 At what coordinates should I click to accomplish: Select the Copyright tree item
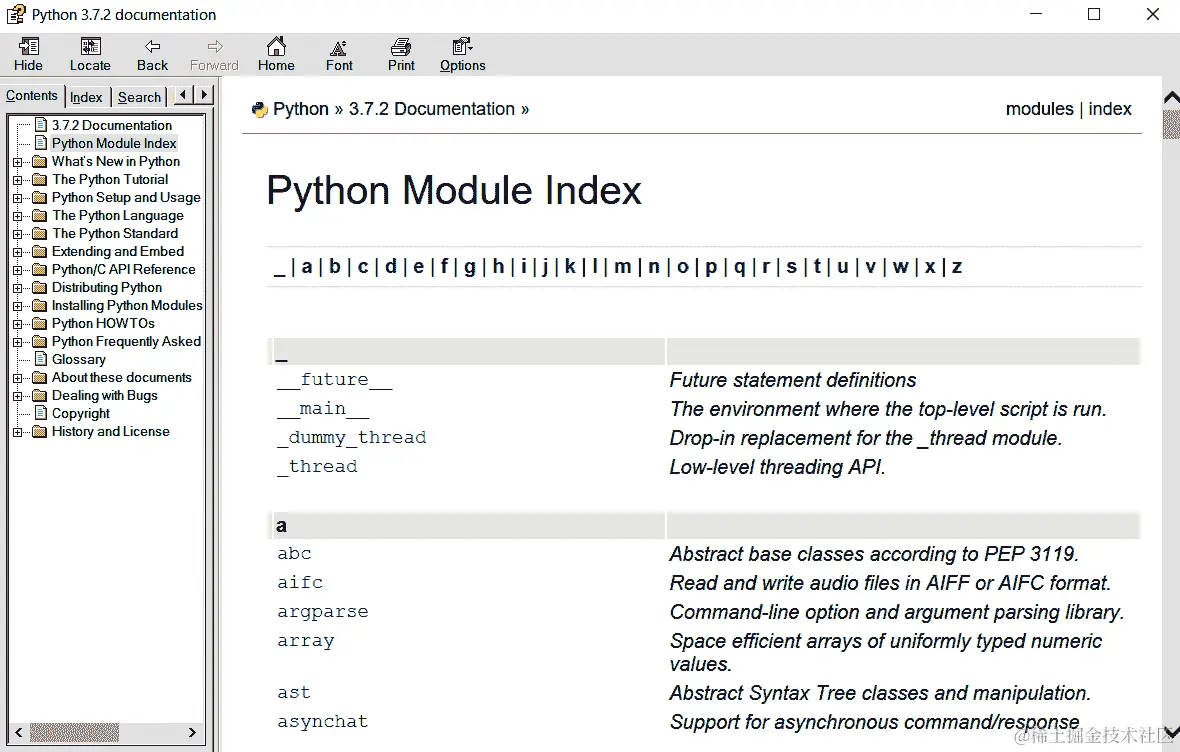tap(81, 413)
